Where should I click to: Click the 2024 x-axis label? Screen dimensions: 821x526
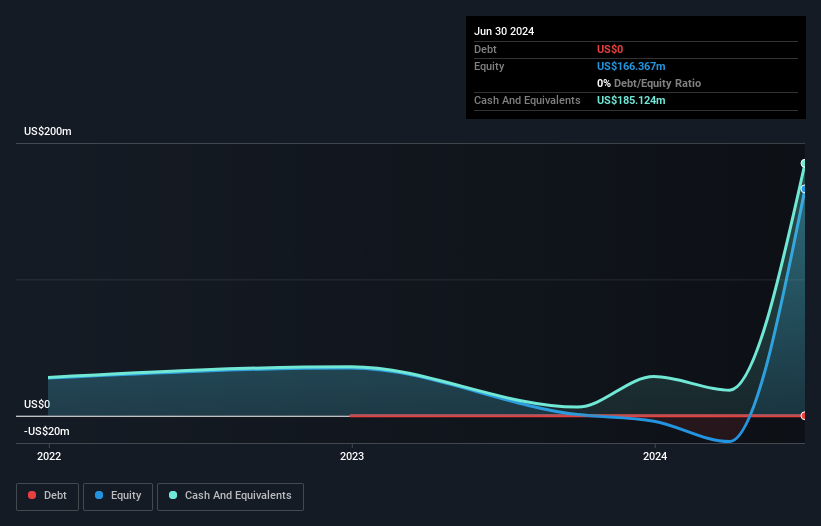(x=655, y=456)
